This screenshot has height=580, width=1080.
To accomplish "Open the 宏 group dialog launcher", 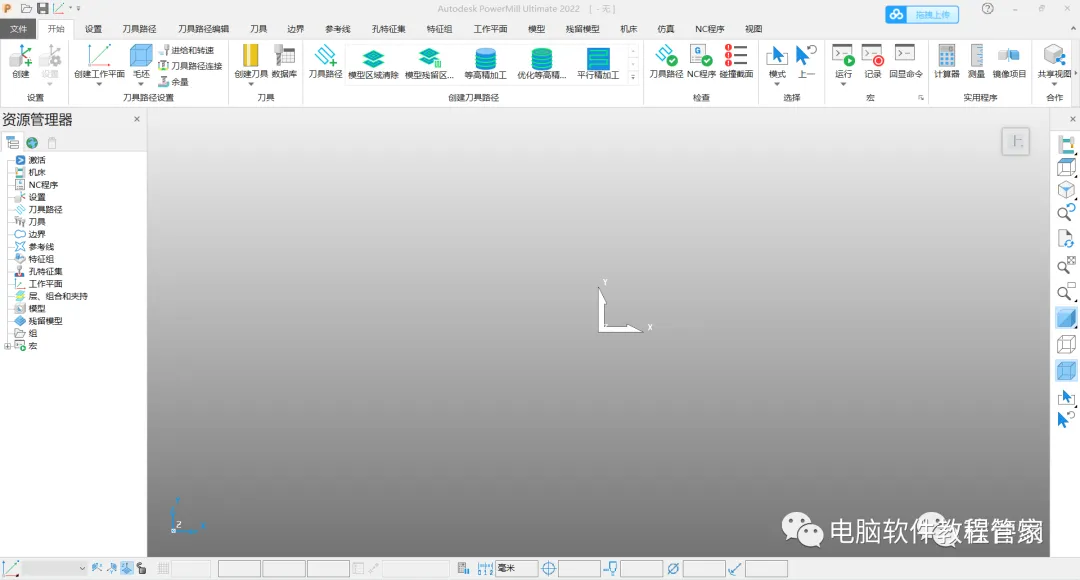I will coord(921,98).
